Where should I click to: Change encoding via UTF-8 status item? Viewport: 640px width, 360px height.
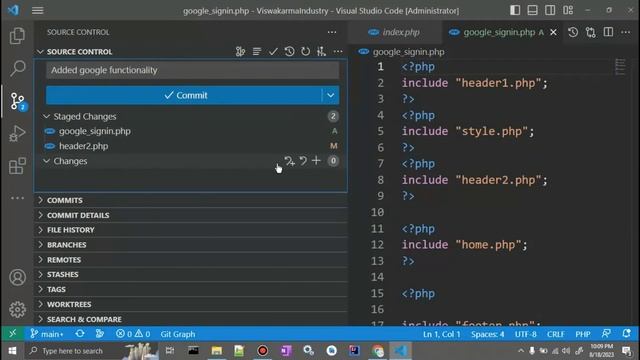point(525,334)
